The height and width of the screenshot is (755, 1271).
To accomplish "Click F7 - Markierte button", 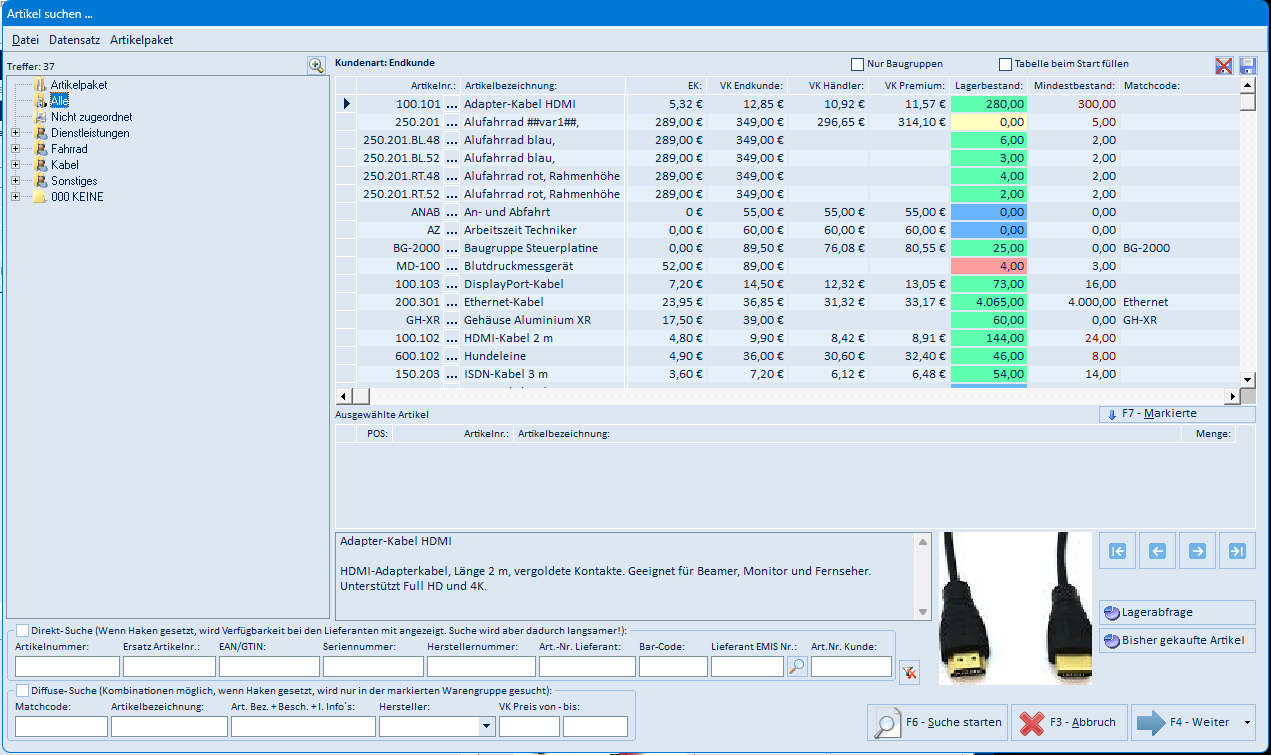I will coord(1177,414).
